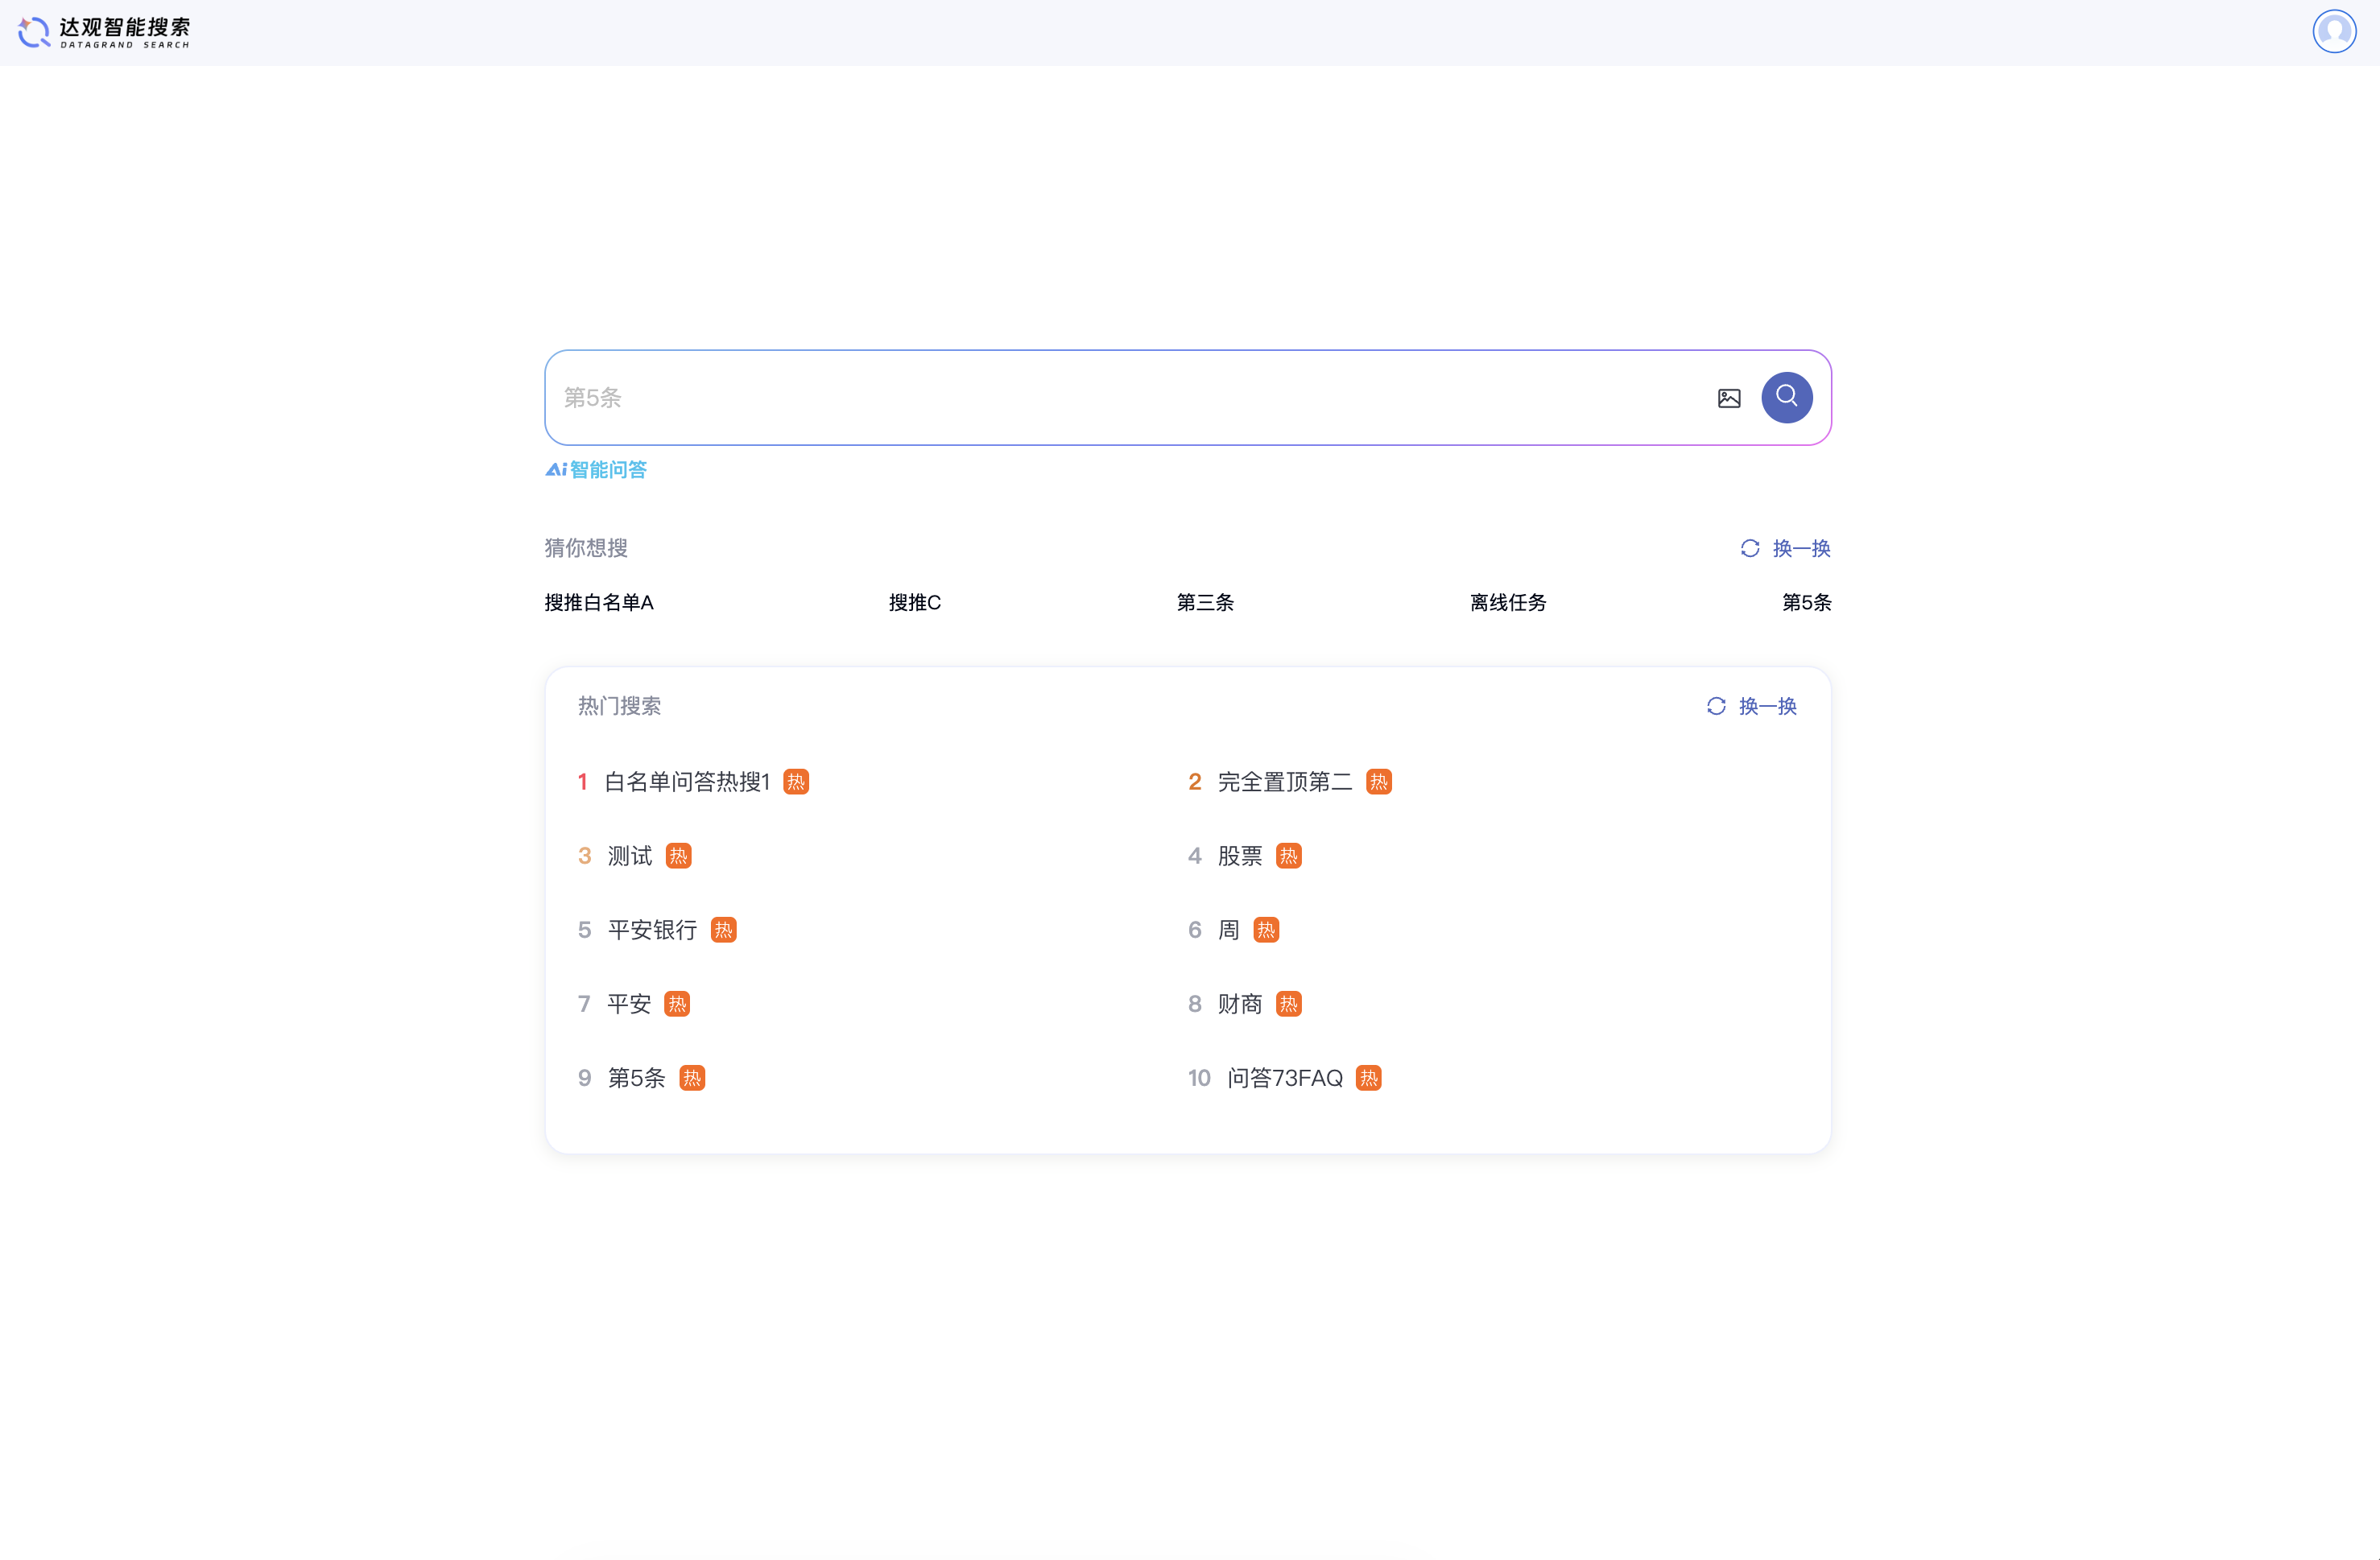Viewport: 2380px width, 1560px height.
Task: Select suggestion 第三条
Action: point(1205,602)
